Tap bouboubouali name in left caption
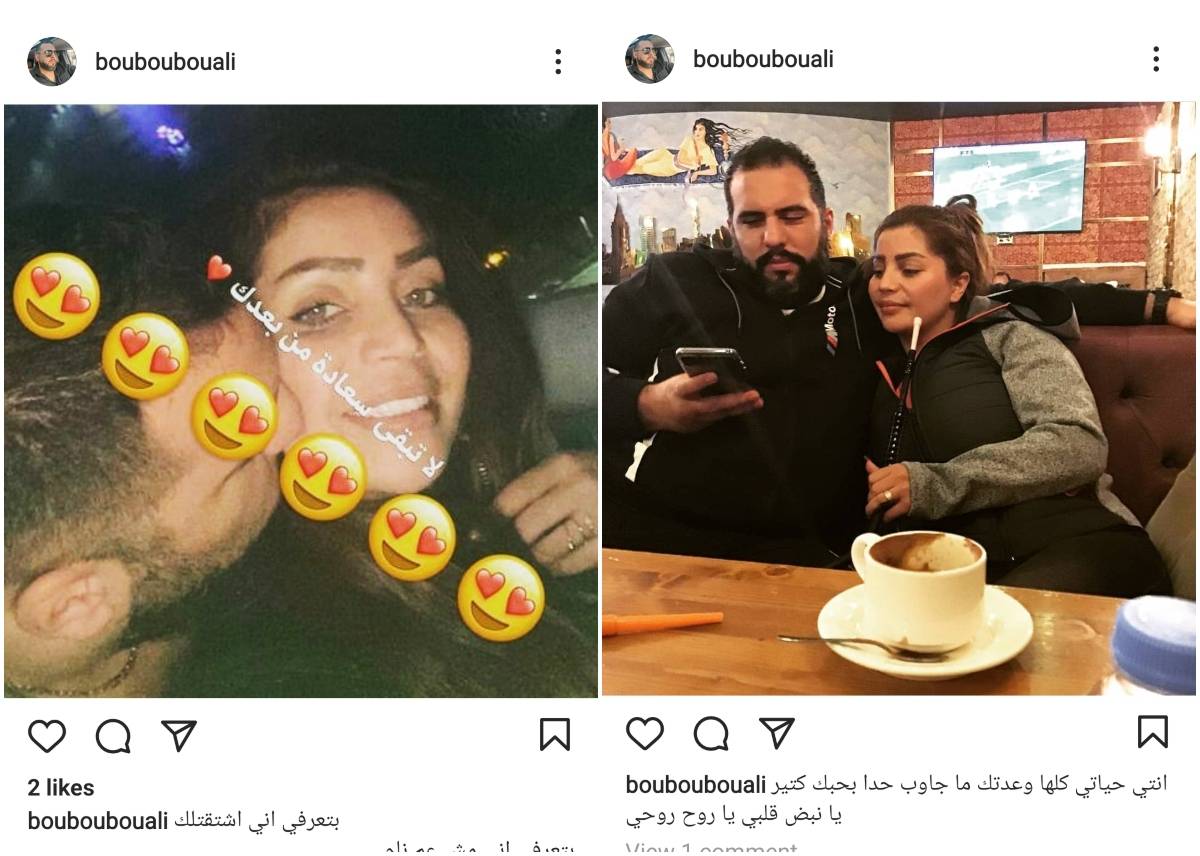 98,822
